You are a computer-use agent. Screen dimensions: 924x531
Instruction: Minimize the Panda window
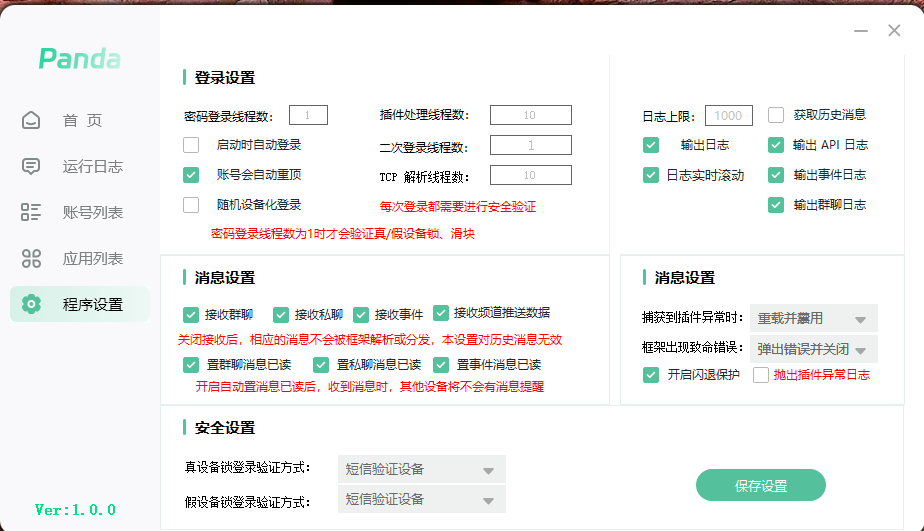tap(860, 31)
